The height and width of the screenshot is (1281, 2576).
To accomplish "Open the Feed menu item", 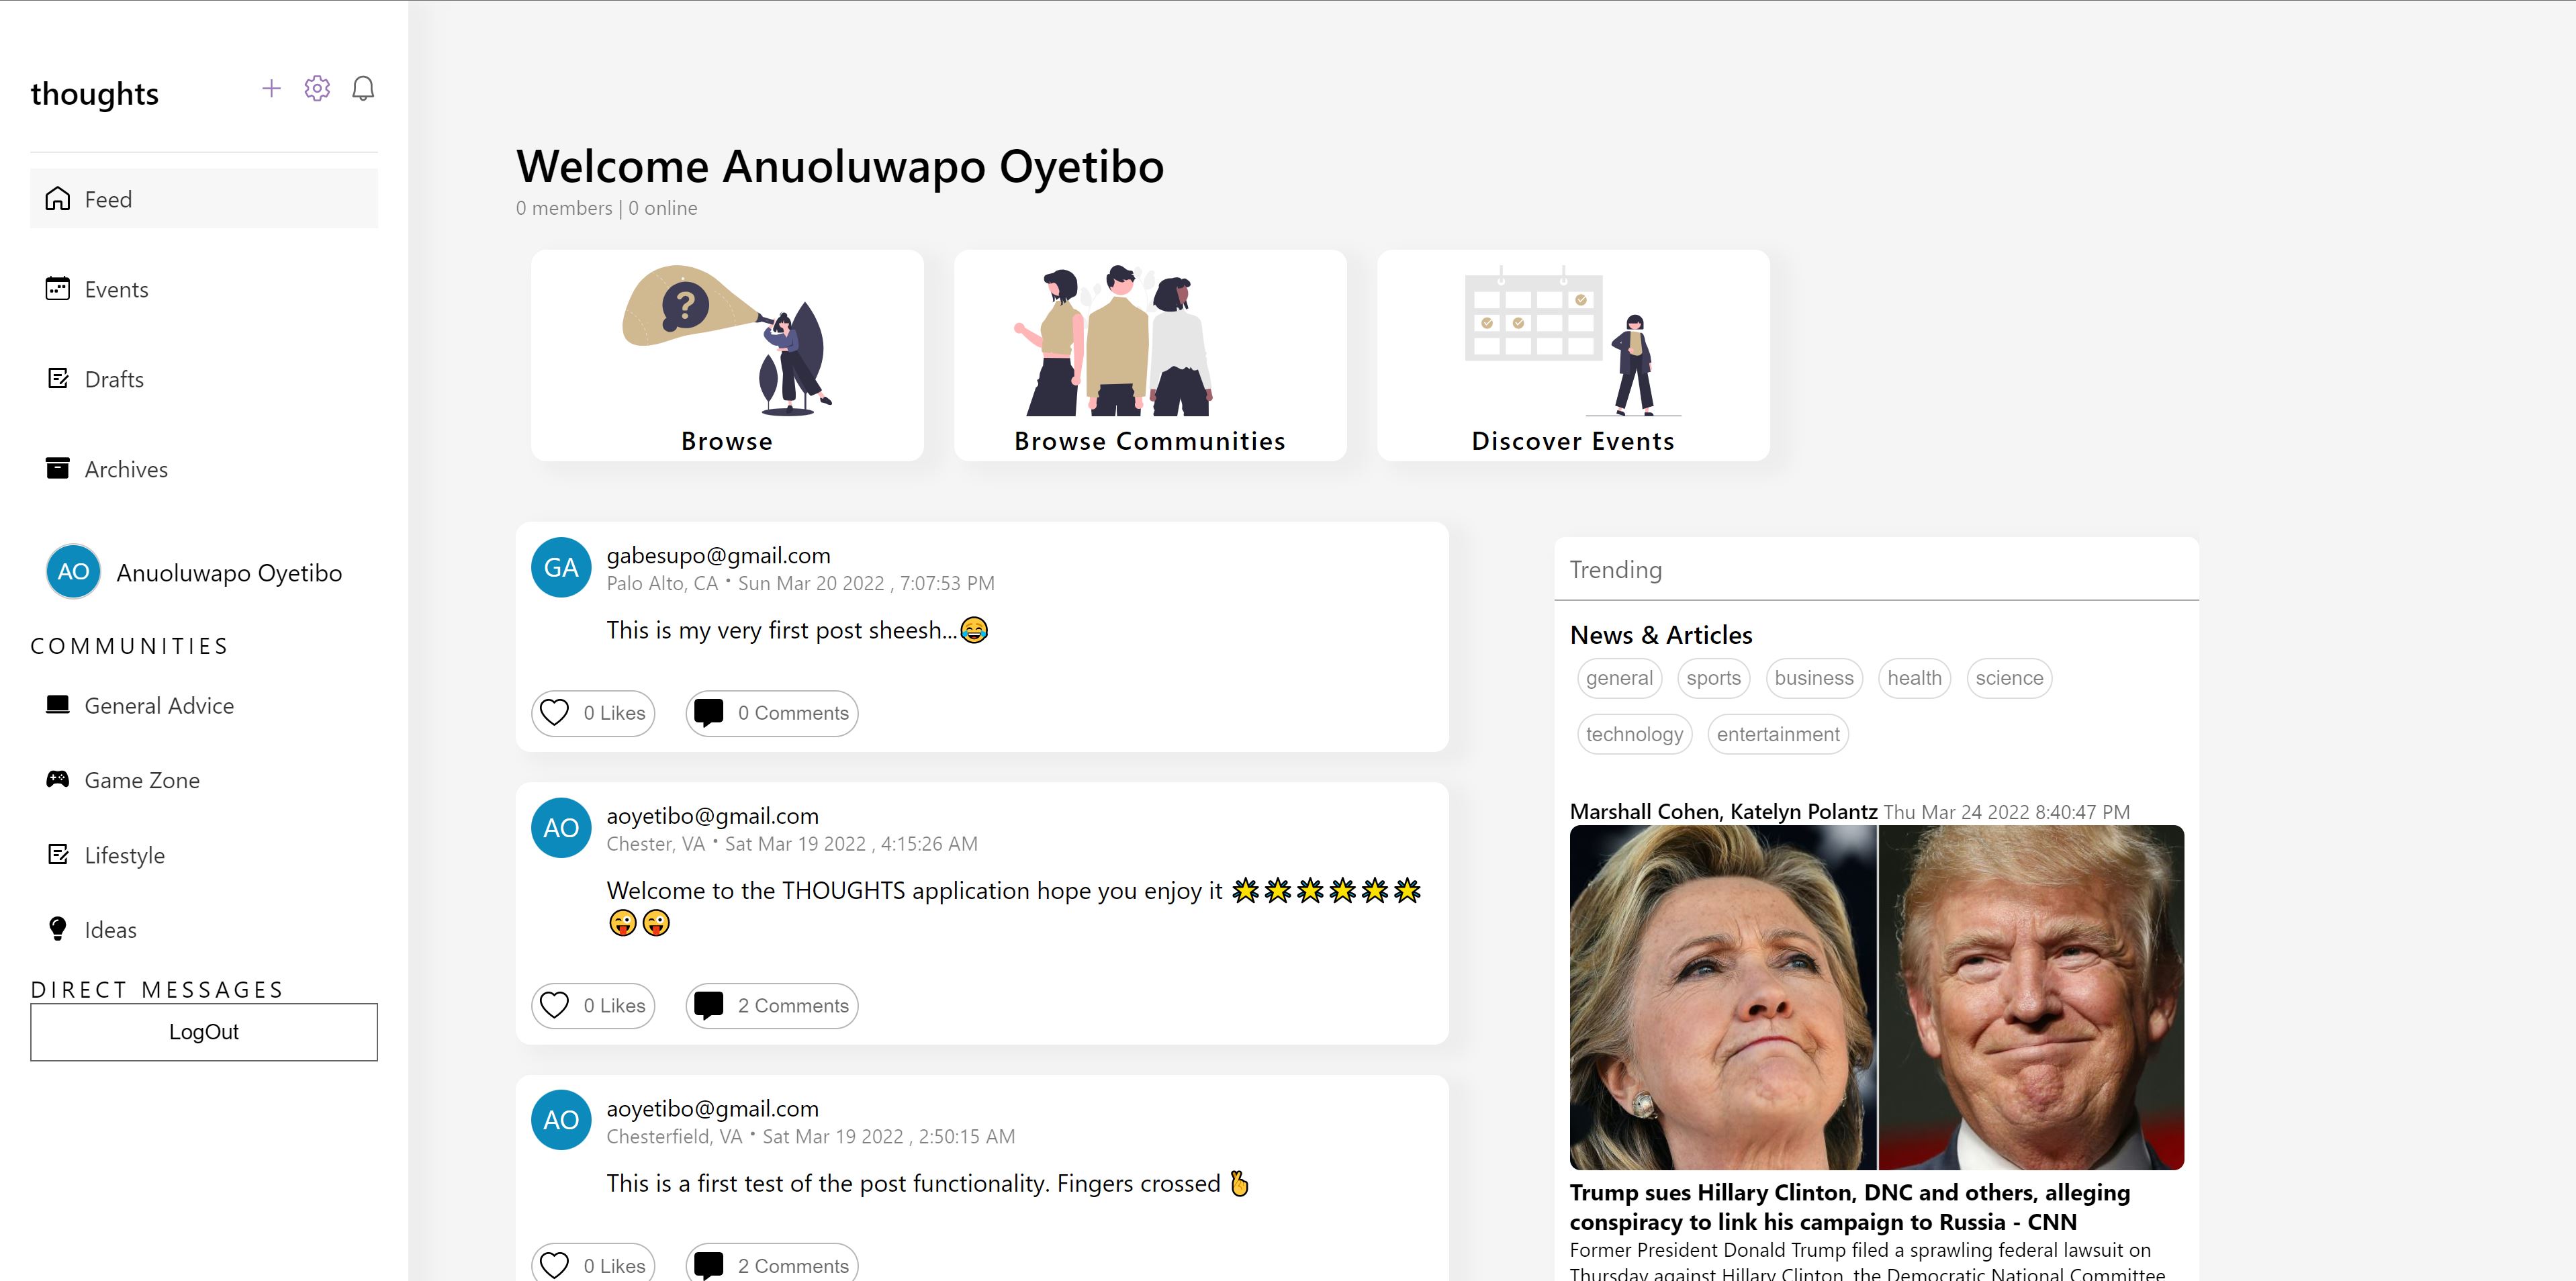I will 204,199.
